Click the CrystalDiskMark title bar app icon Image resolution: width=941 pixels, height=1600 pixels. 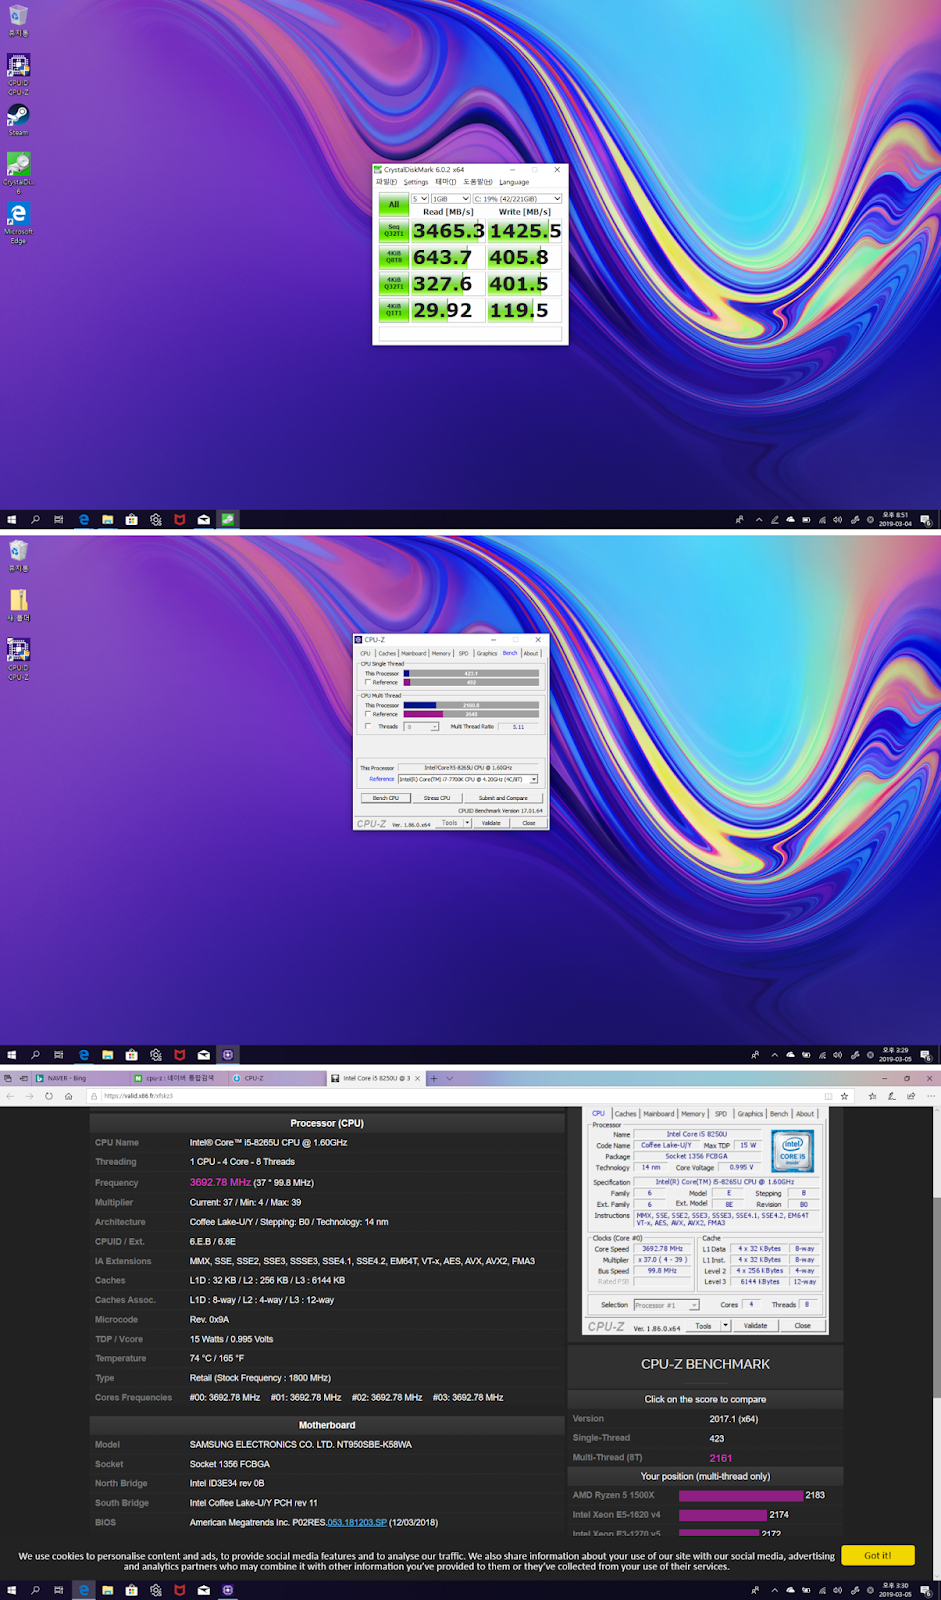pos(378,170)
